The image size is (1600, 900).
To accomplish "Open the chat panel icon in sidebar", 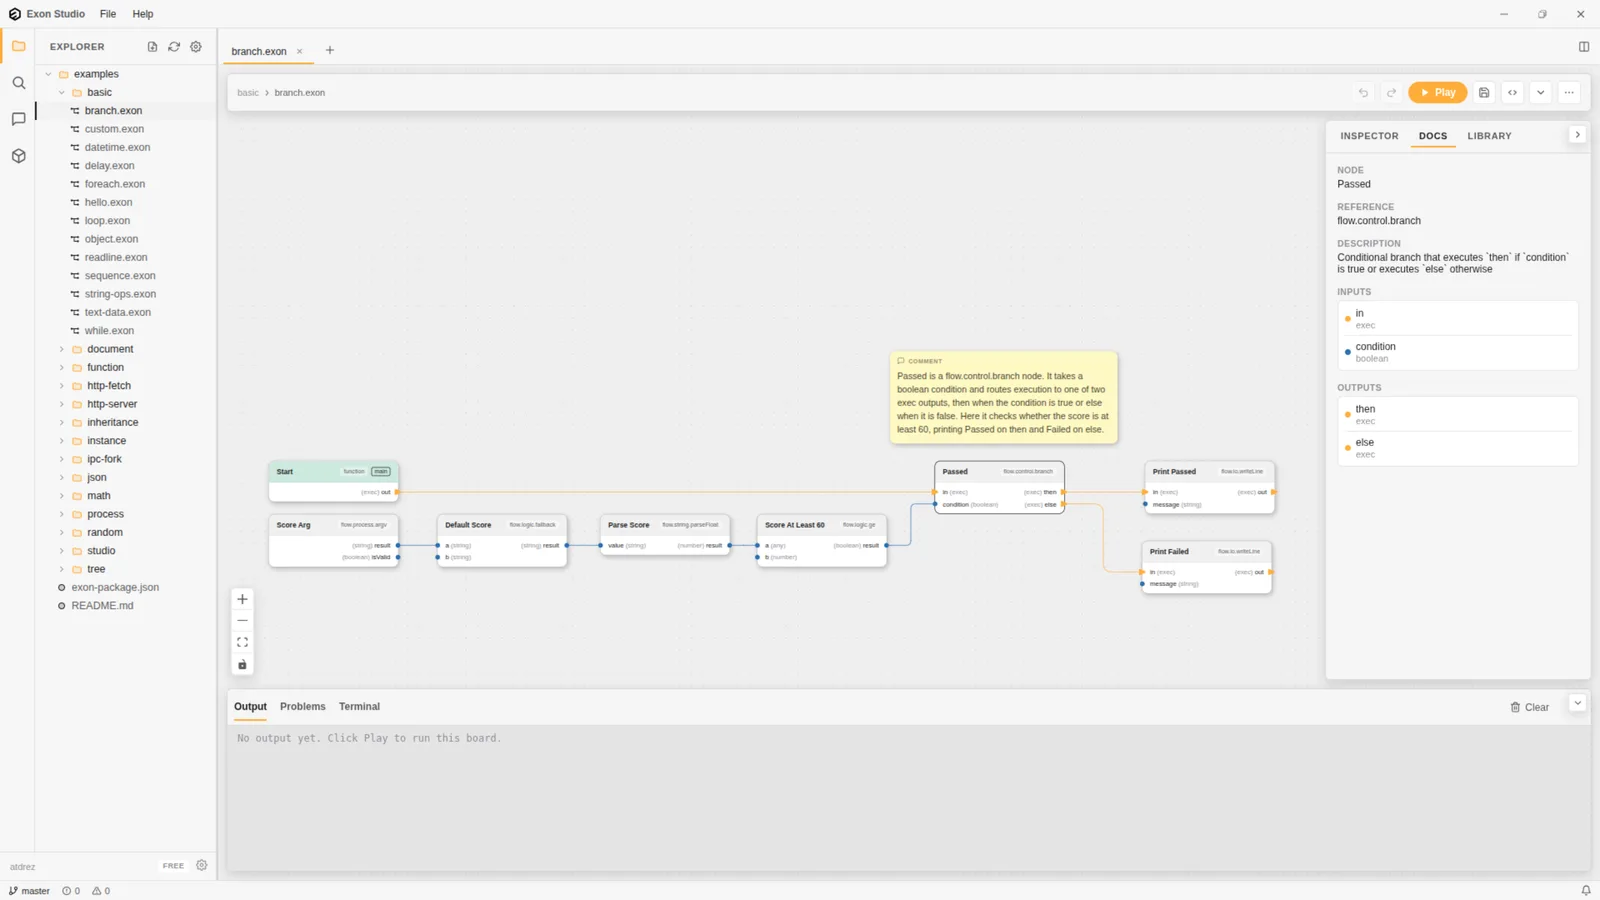I will coord(18,119).
